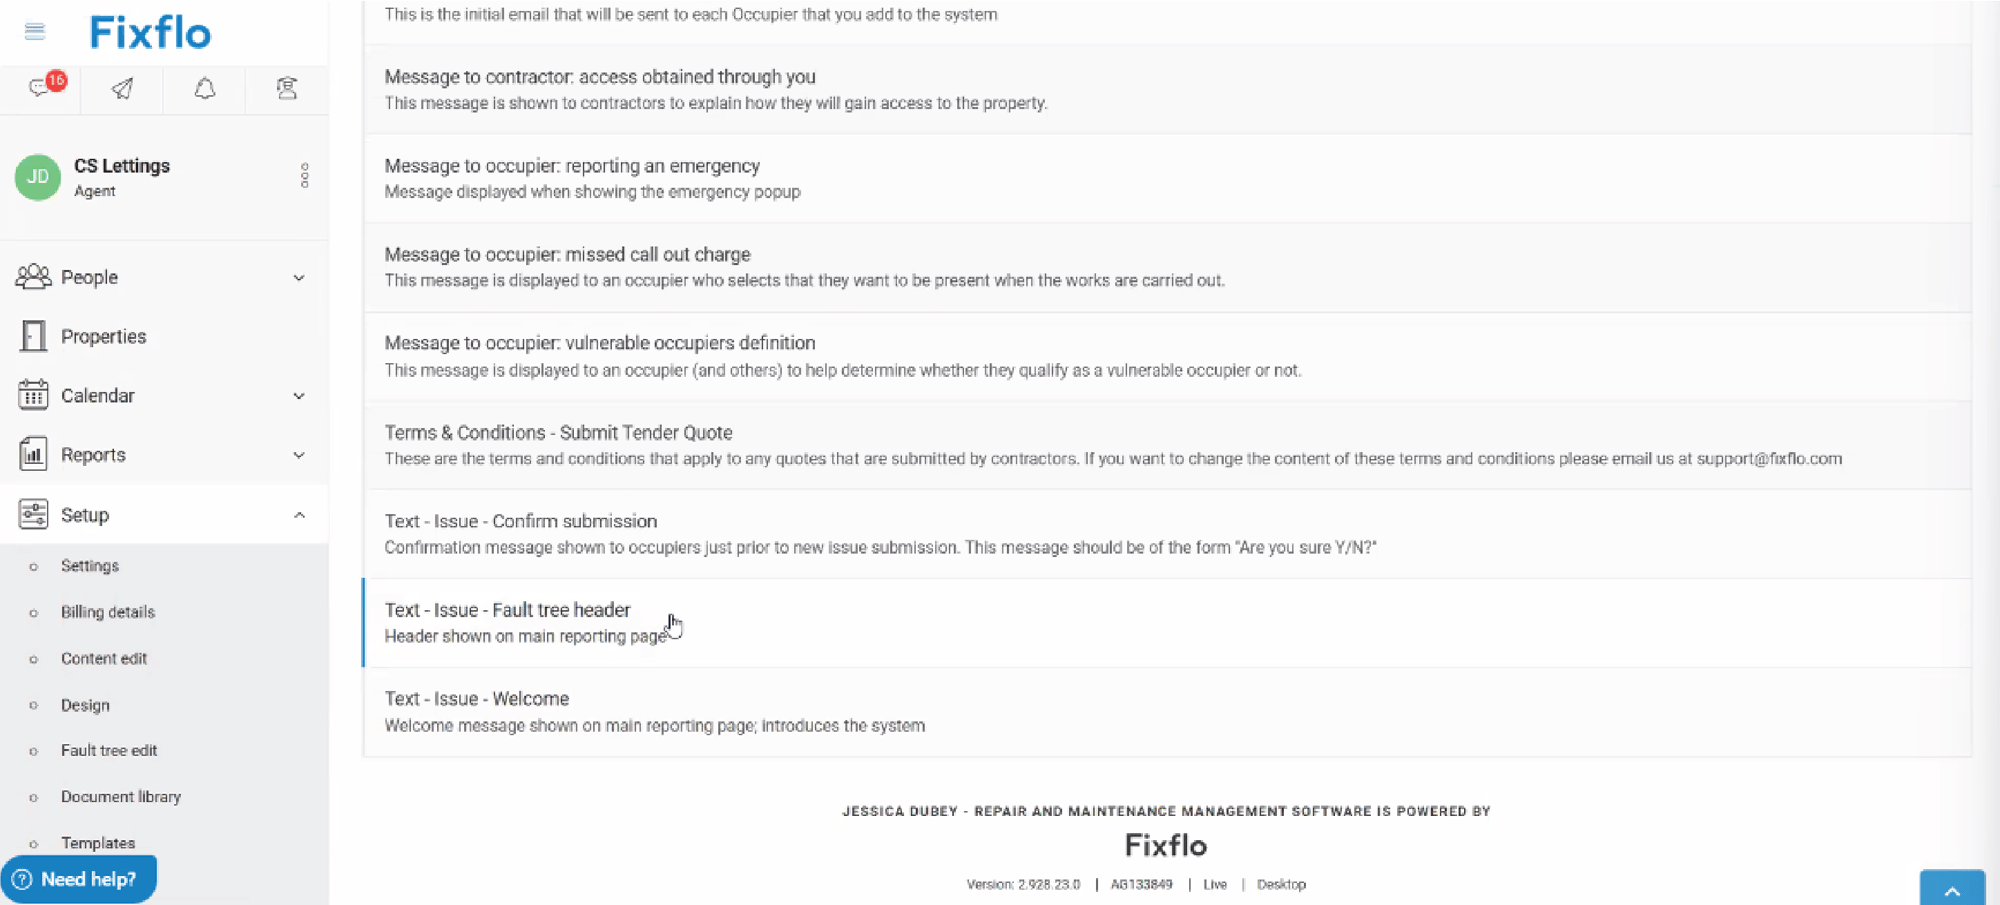
Task: Expand the People menu chevron
Action: coord(299,278)
